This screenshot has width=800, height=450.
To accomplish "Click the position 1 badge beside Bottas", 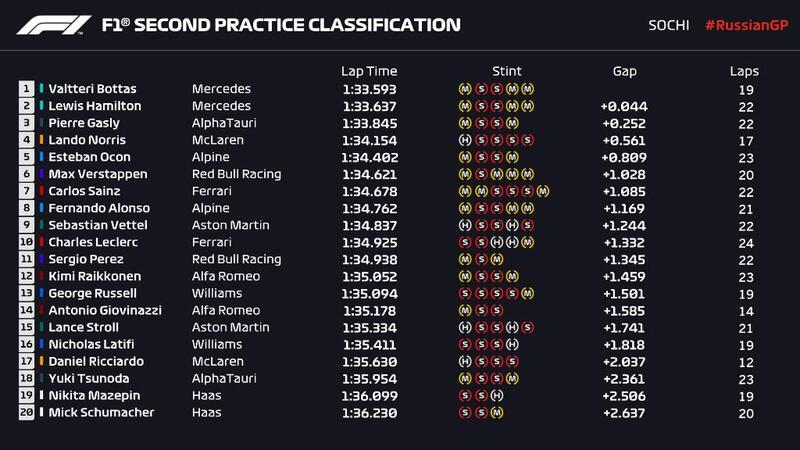I will pyautogui.click(x=26, y=88).
